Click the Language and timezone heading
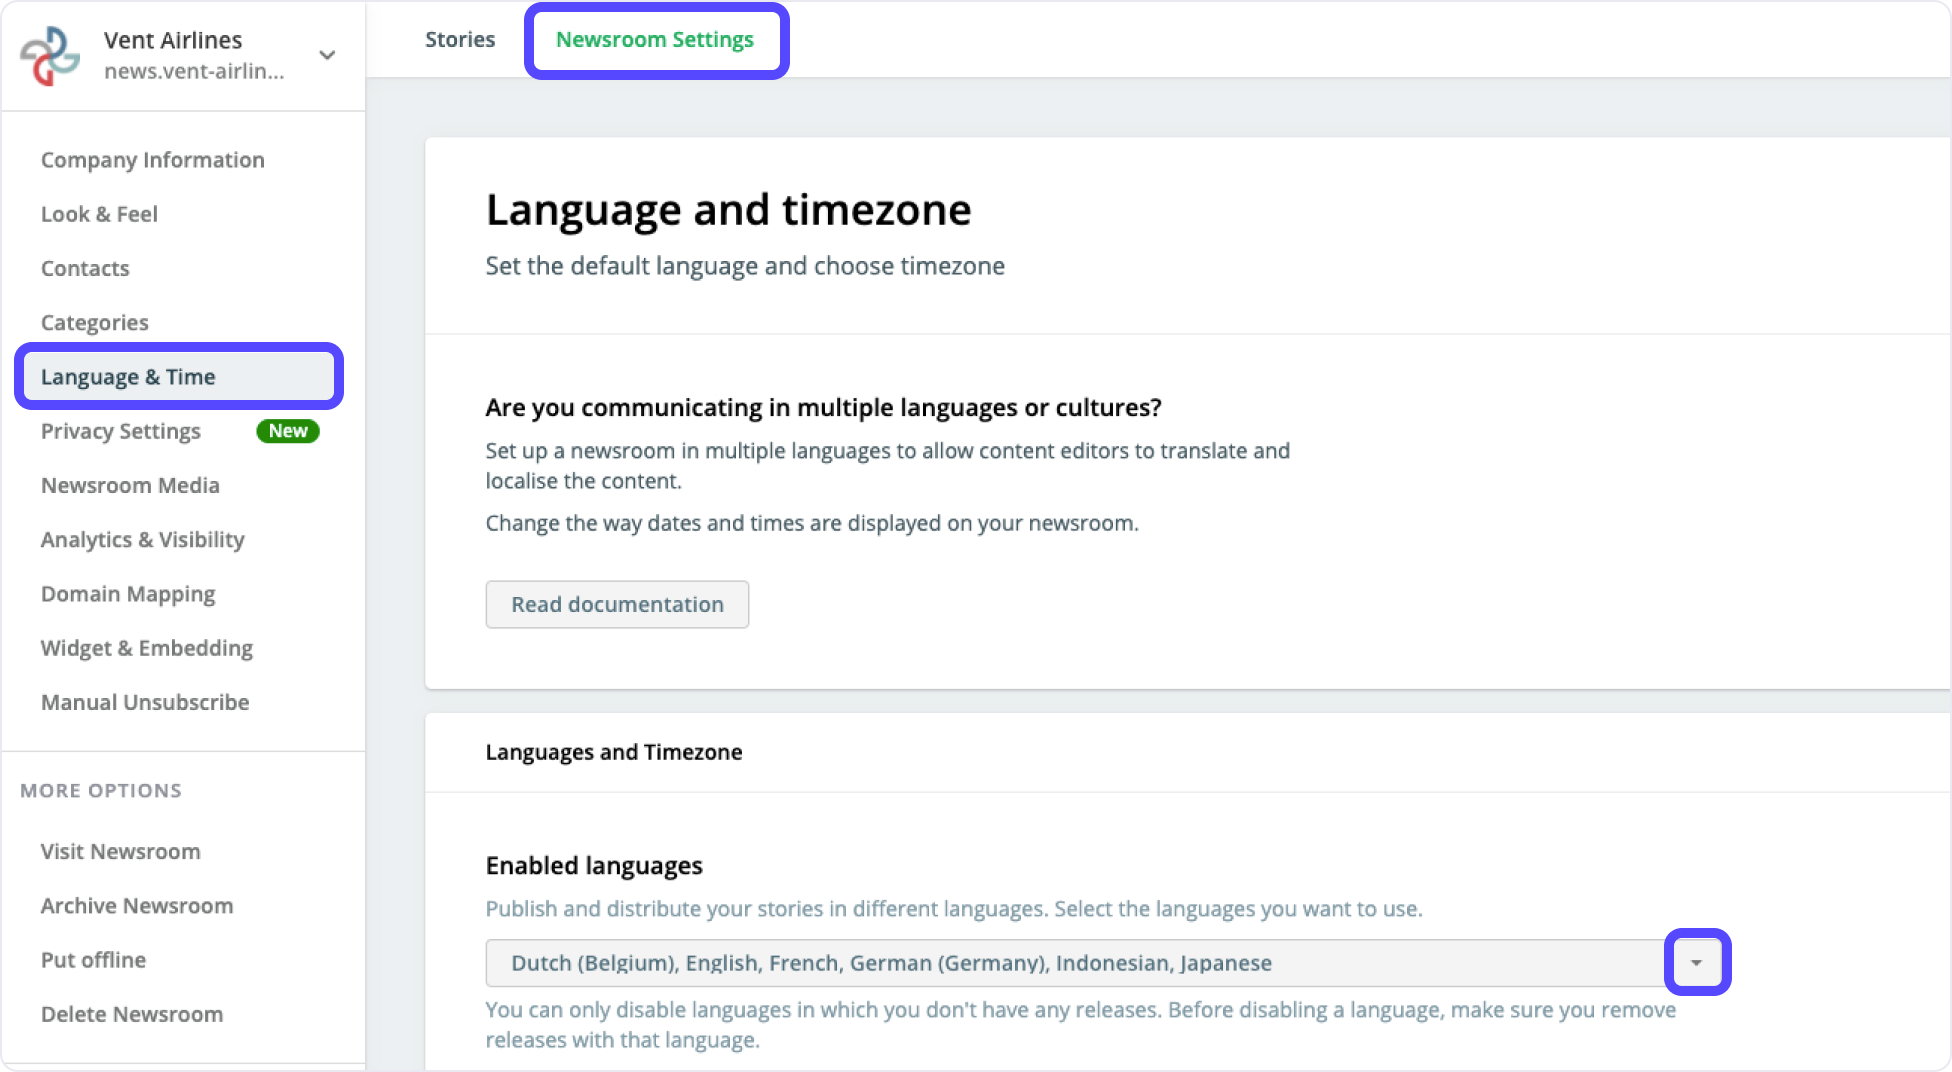1952x1072 pixels. coord(729,211)
